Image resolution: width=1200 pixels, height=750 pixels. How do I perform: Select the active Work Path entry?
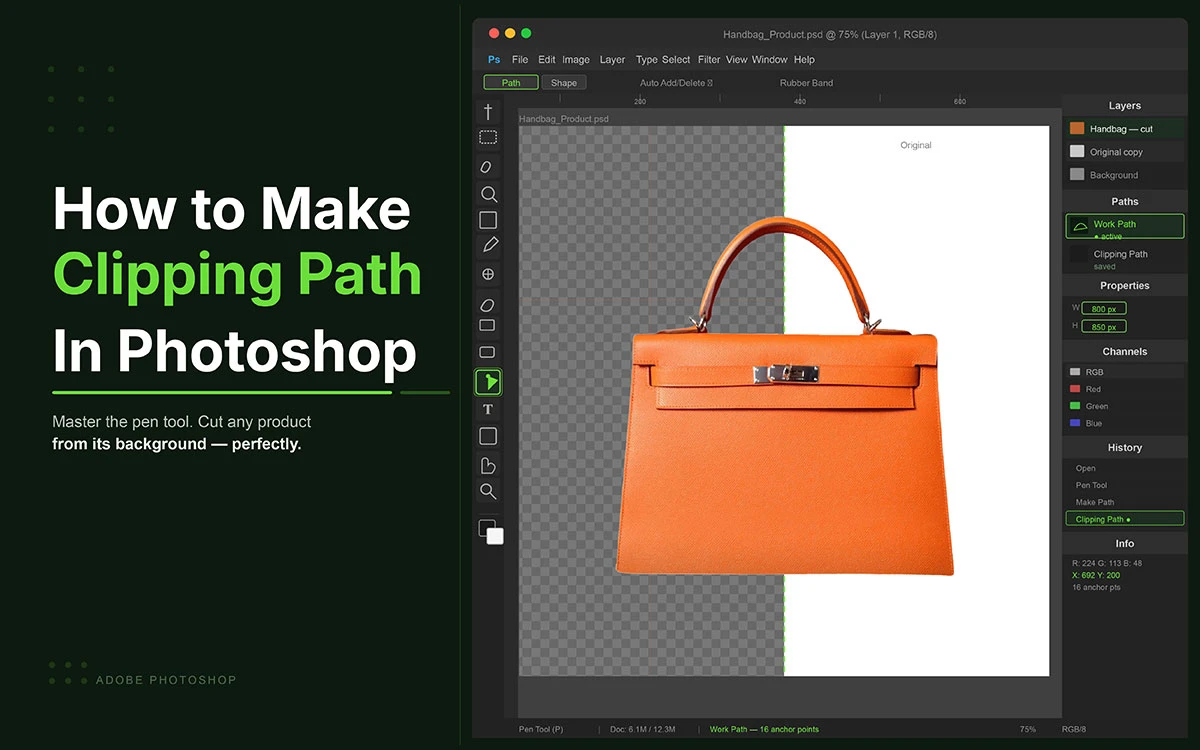[1124, 226]
